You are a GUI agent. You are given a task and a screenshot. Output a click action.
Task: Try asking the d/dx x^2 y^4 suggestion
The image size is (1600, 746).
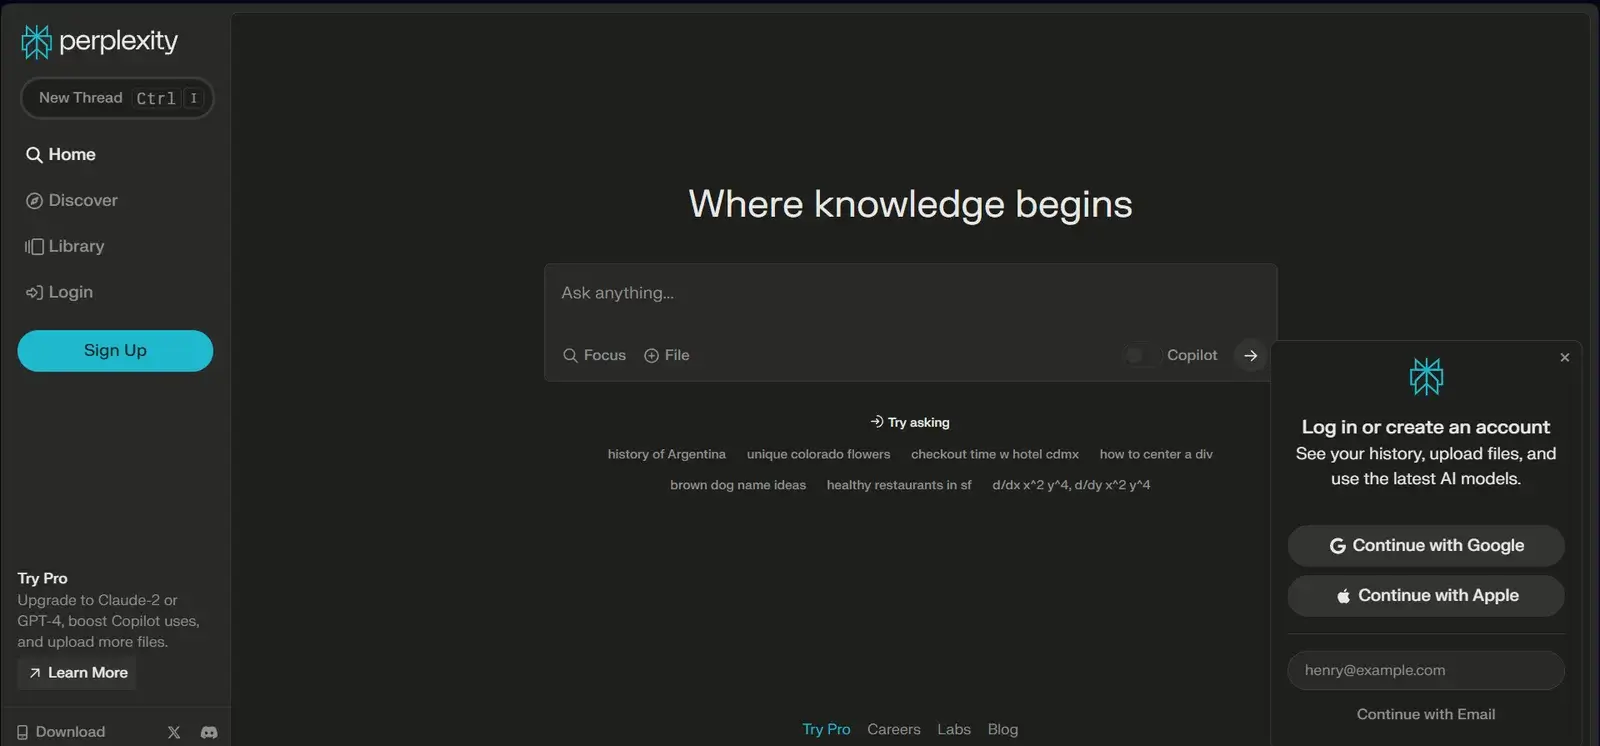pyautogui.click(x=1071, y=485)
